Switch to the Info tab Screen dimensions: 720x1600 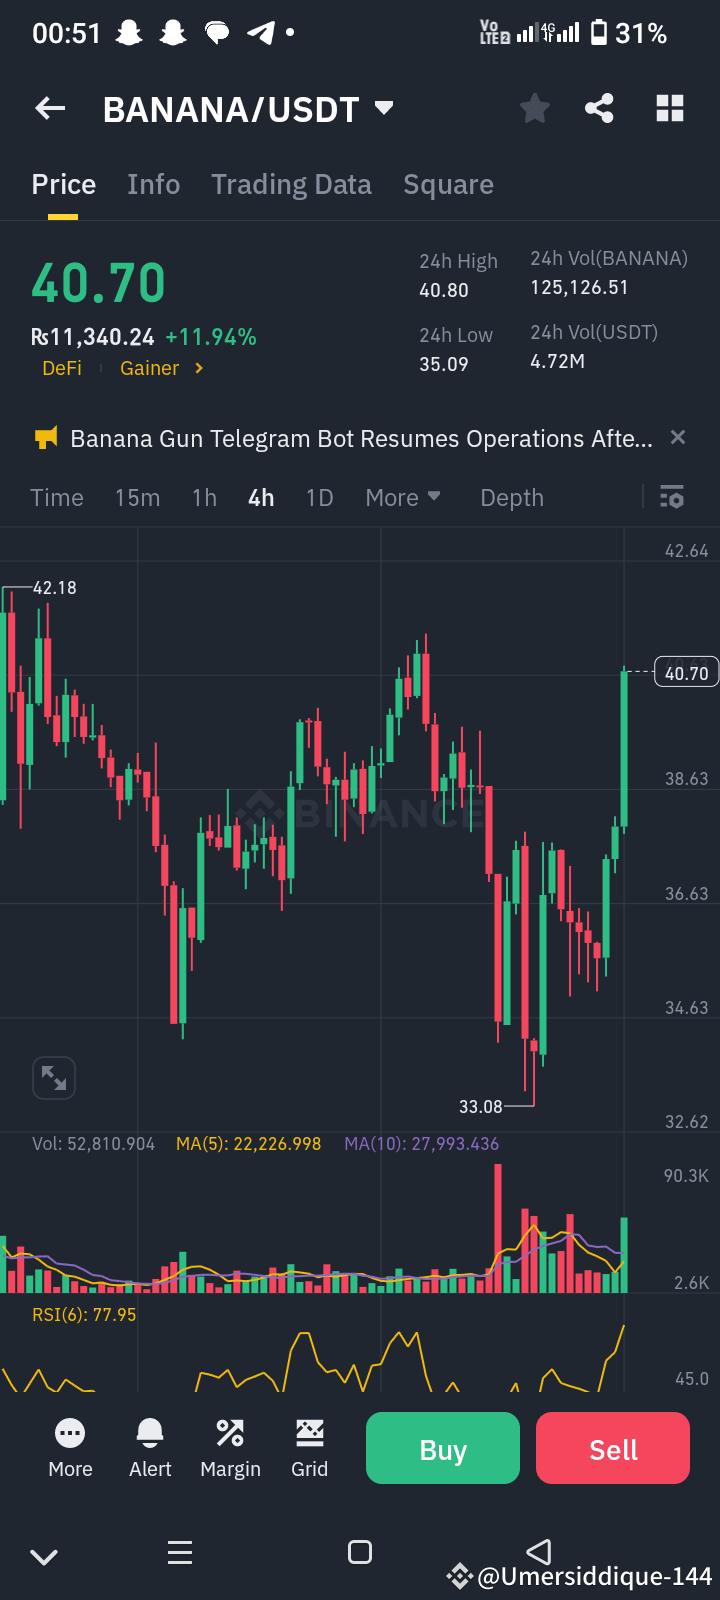153,184
